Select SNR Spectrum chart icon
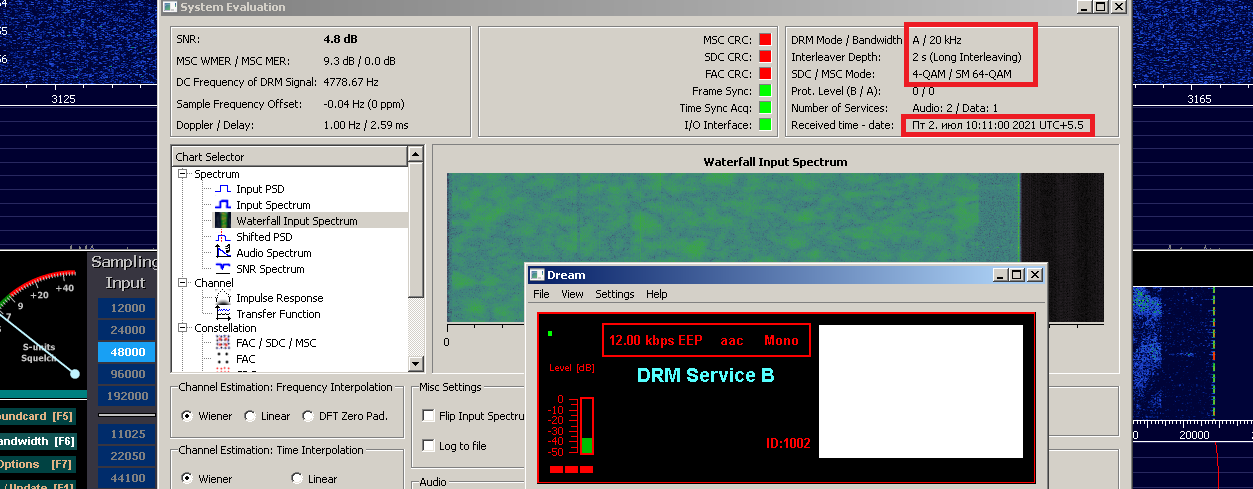Screen dimensions: 1253x489 click(x=223, y=269)
